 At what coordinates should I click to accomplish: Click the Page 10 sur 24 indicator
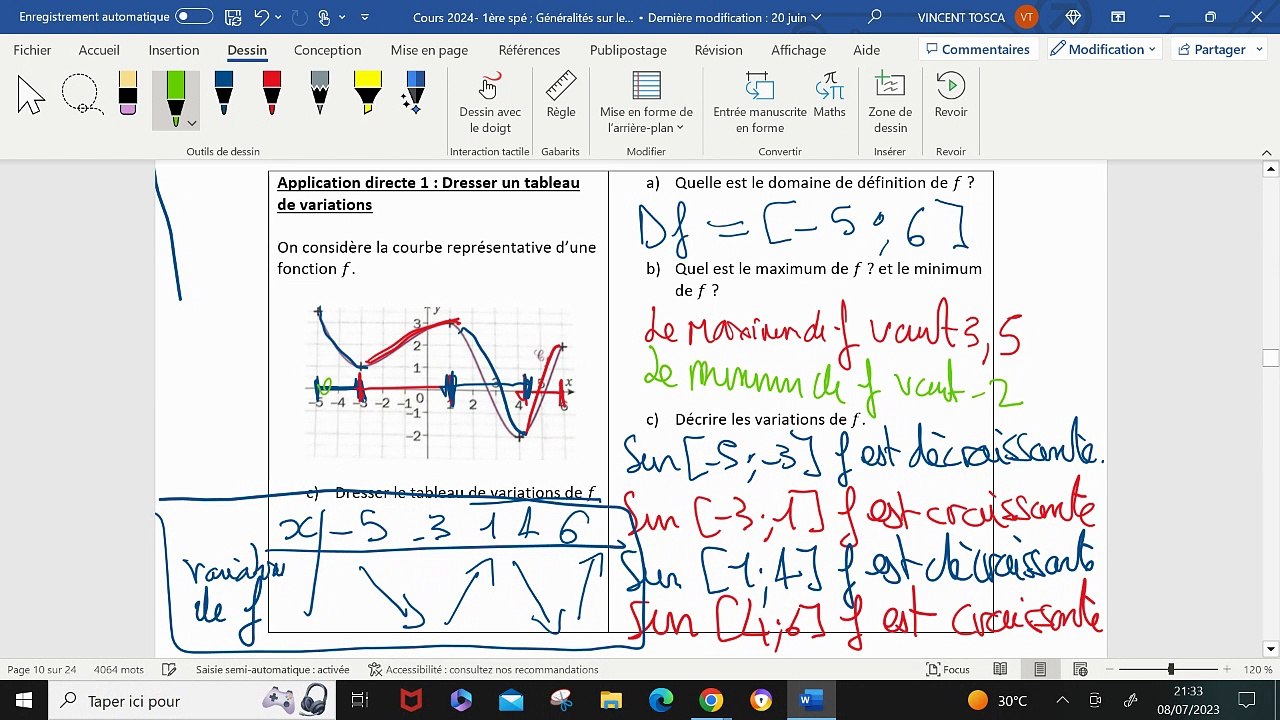42,670
